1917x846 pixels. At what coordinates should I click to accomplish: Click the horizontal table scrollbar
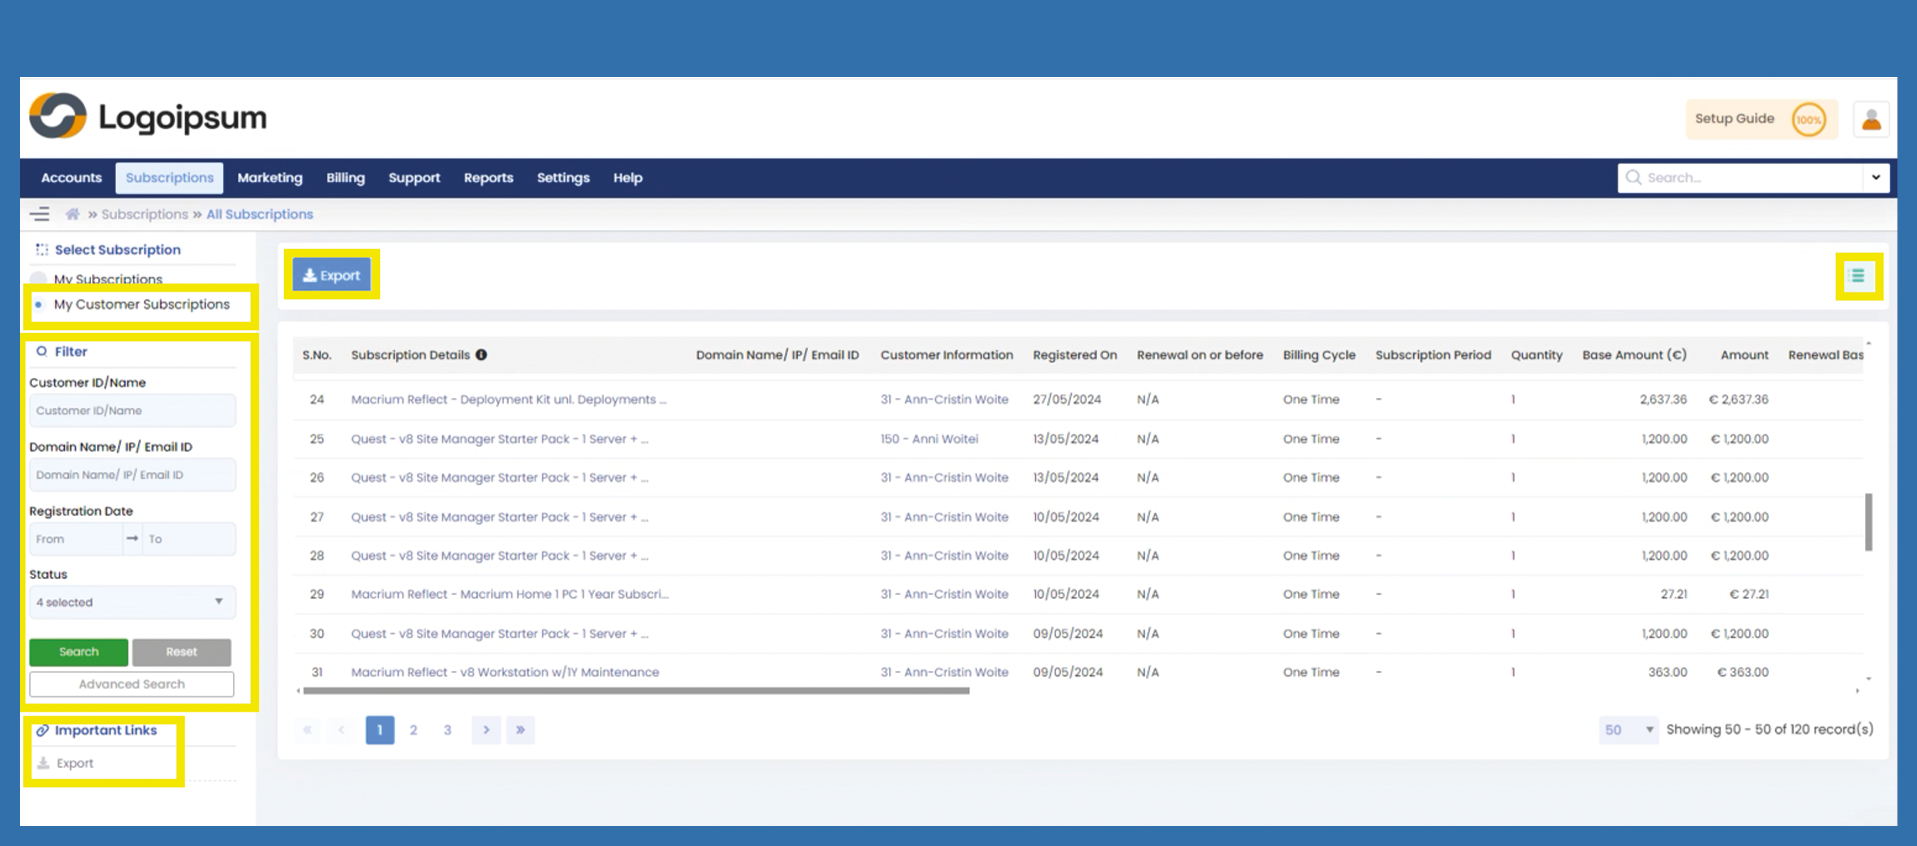[636, 690]
